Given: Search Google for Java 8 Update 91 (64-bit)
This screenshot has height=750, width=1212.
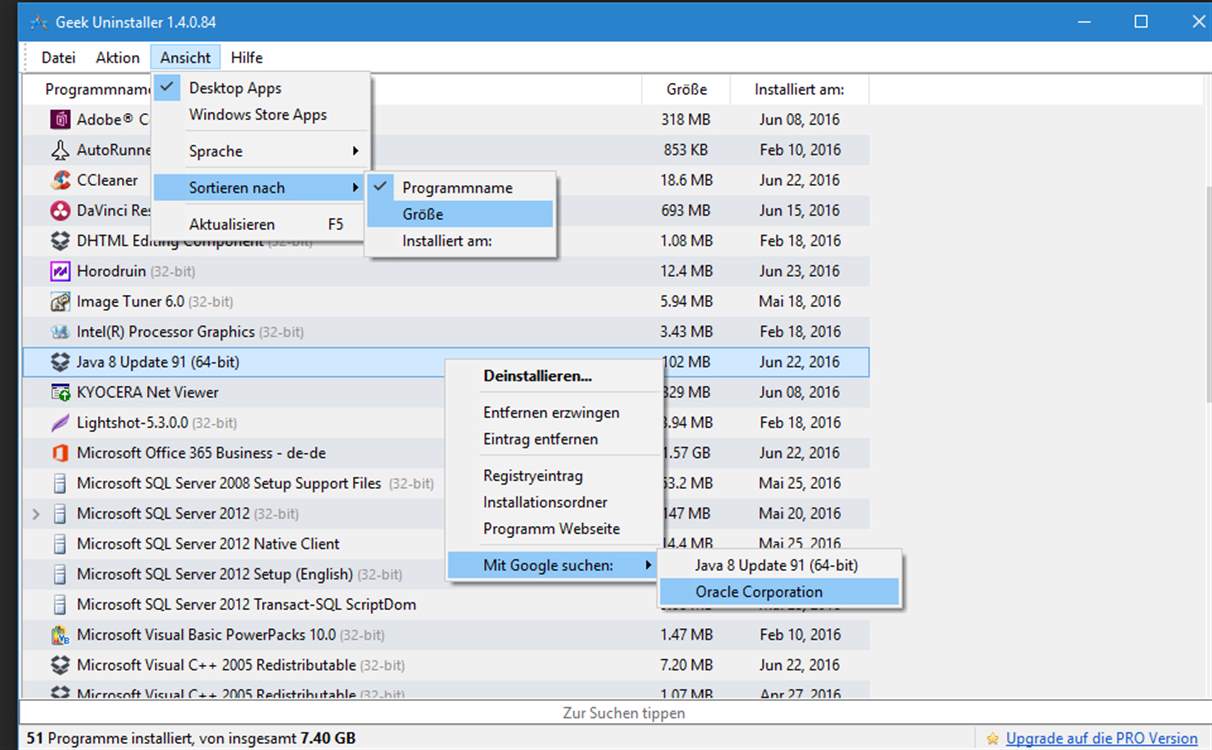Looking at the screenshot, I should pos(779,565).
